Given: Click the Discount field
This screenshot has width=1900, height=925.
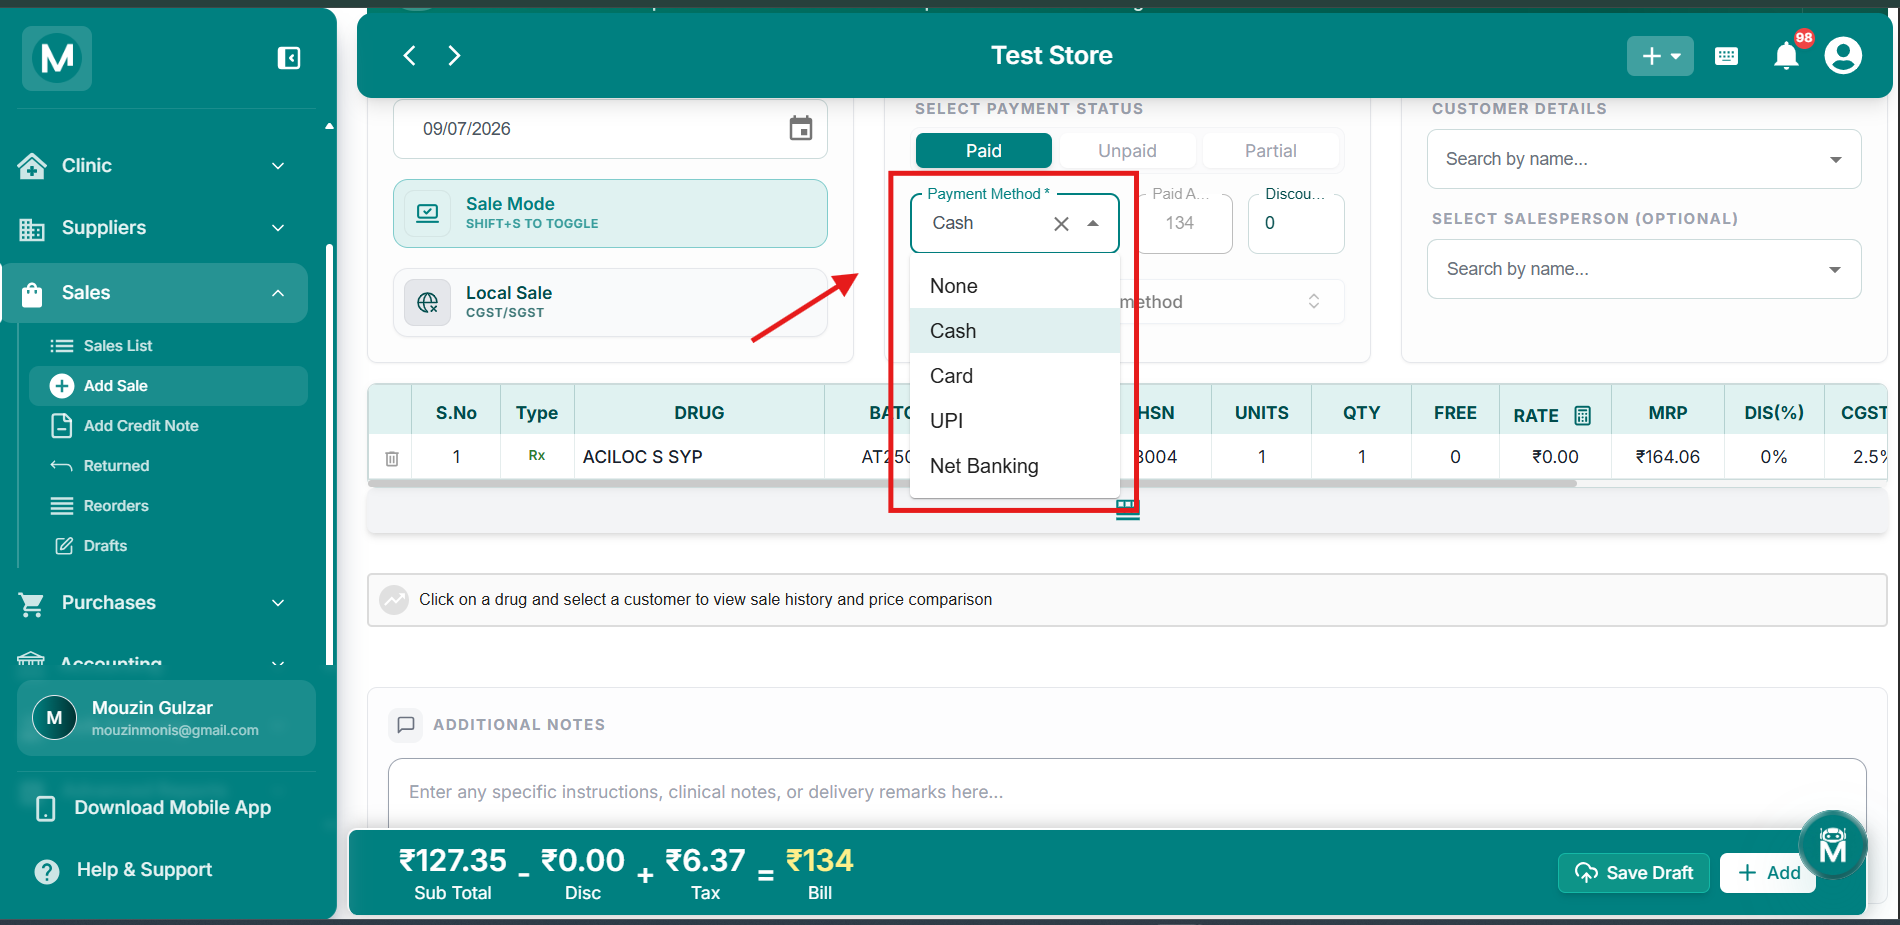Looking at the screenshot, I should [x=1296, y=223].
